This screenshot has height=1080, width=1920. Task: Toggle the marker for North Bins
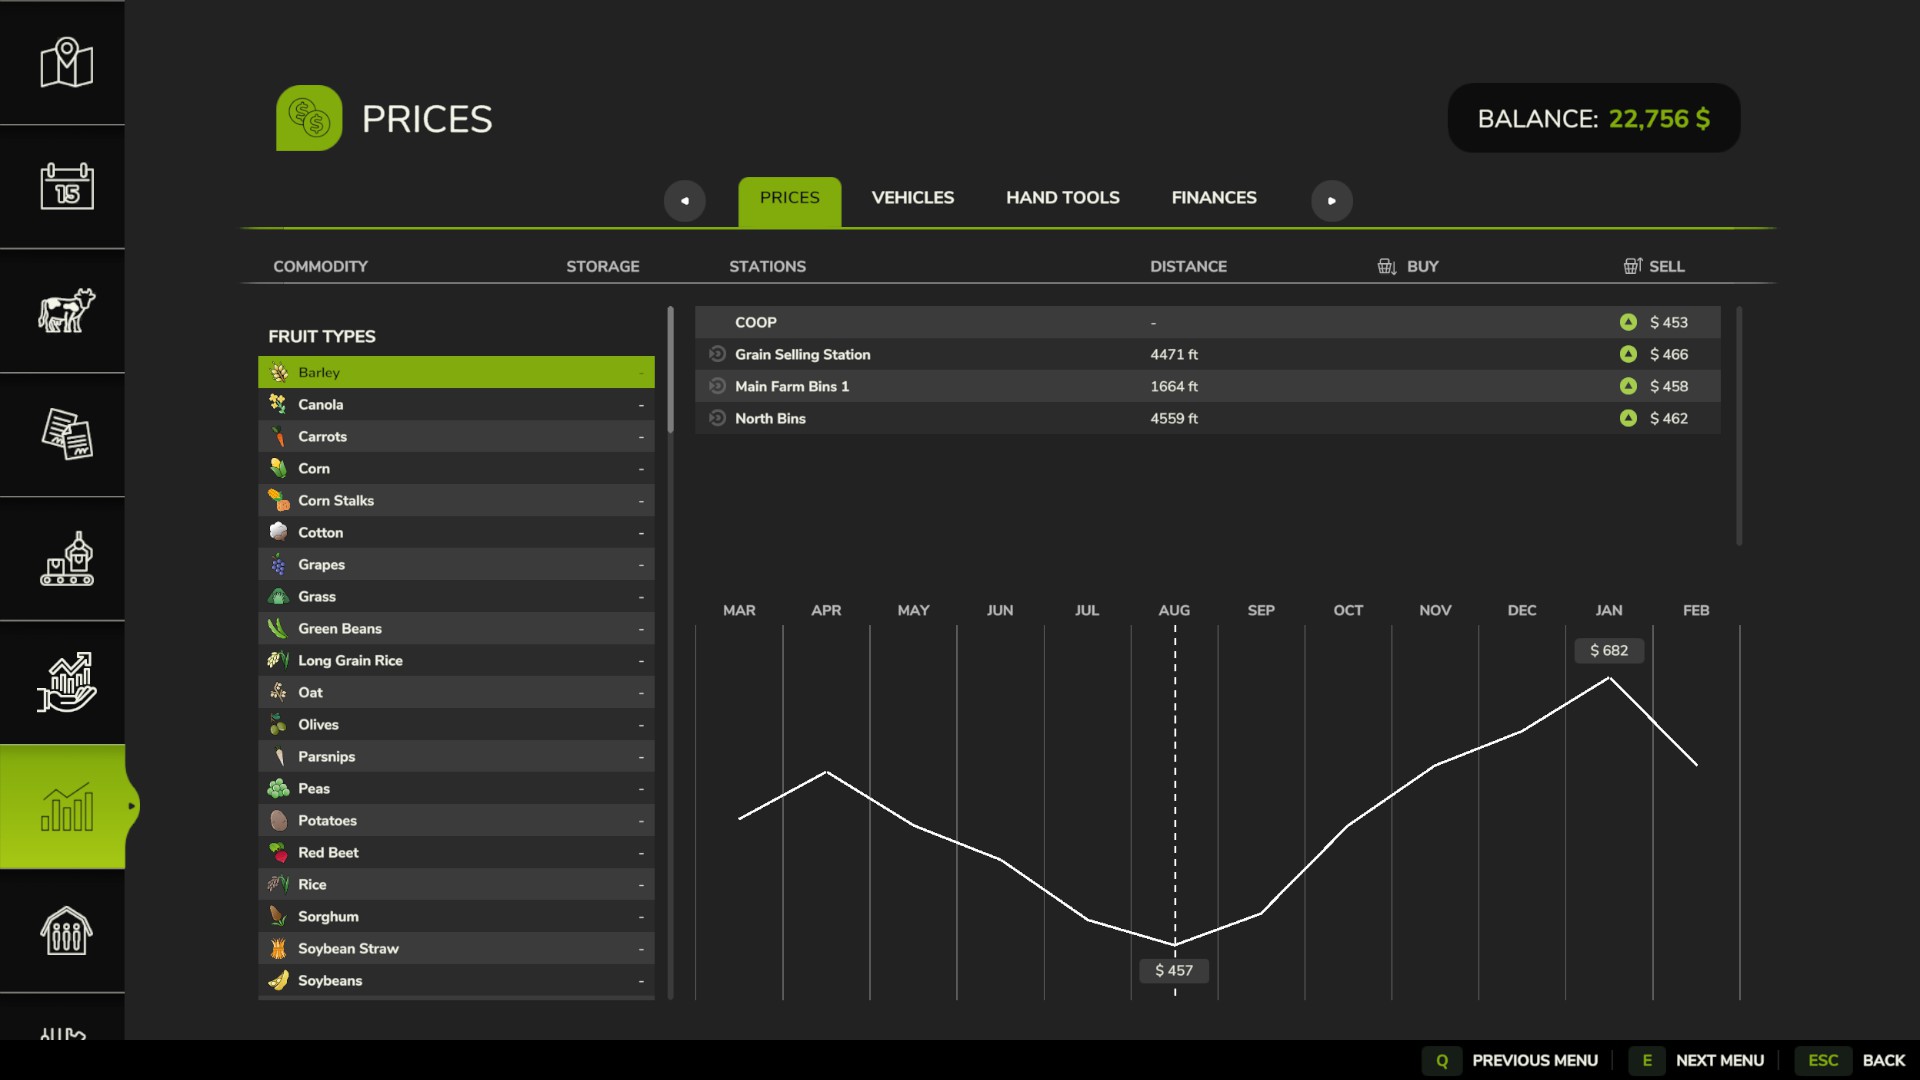coord(717,418)
